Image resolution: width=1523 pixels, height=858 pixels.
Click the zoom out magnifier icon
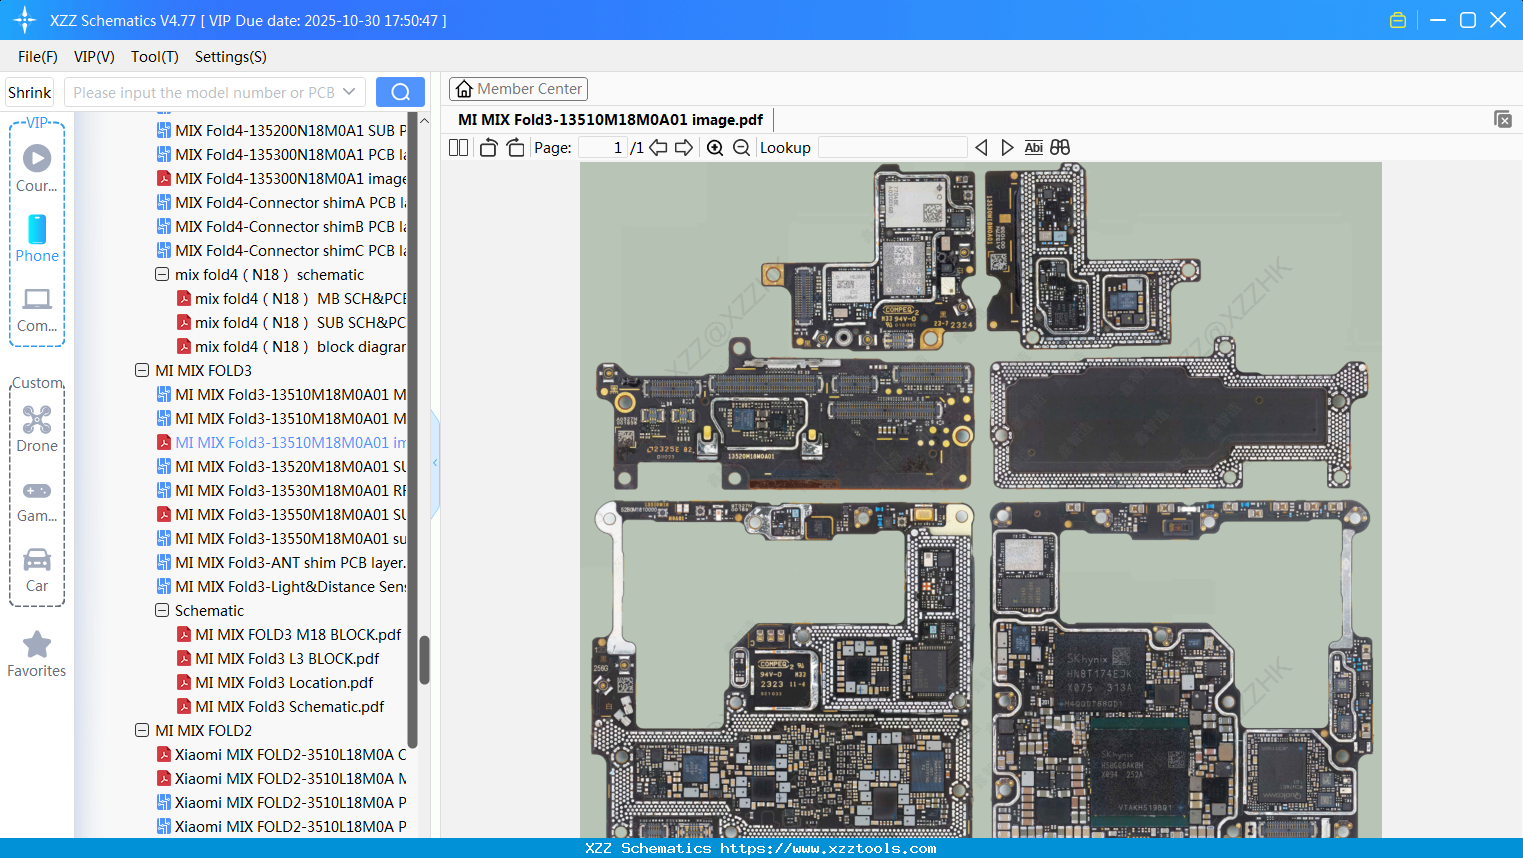(x=741, y=148)
